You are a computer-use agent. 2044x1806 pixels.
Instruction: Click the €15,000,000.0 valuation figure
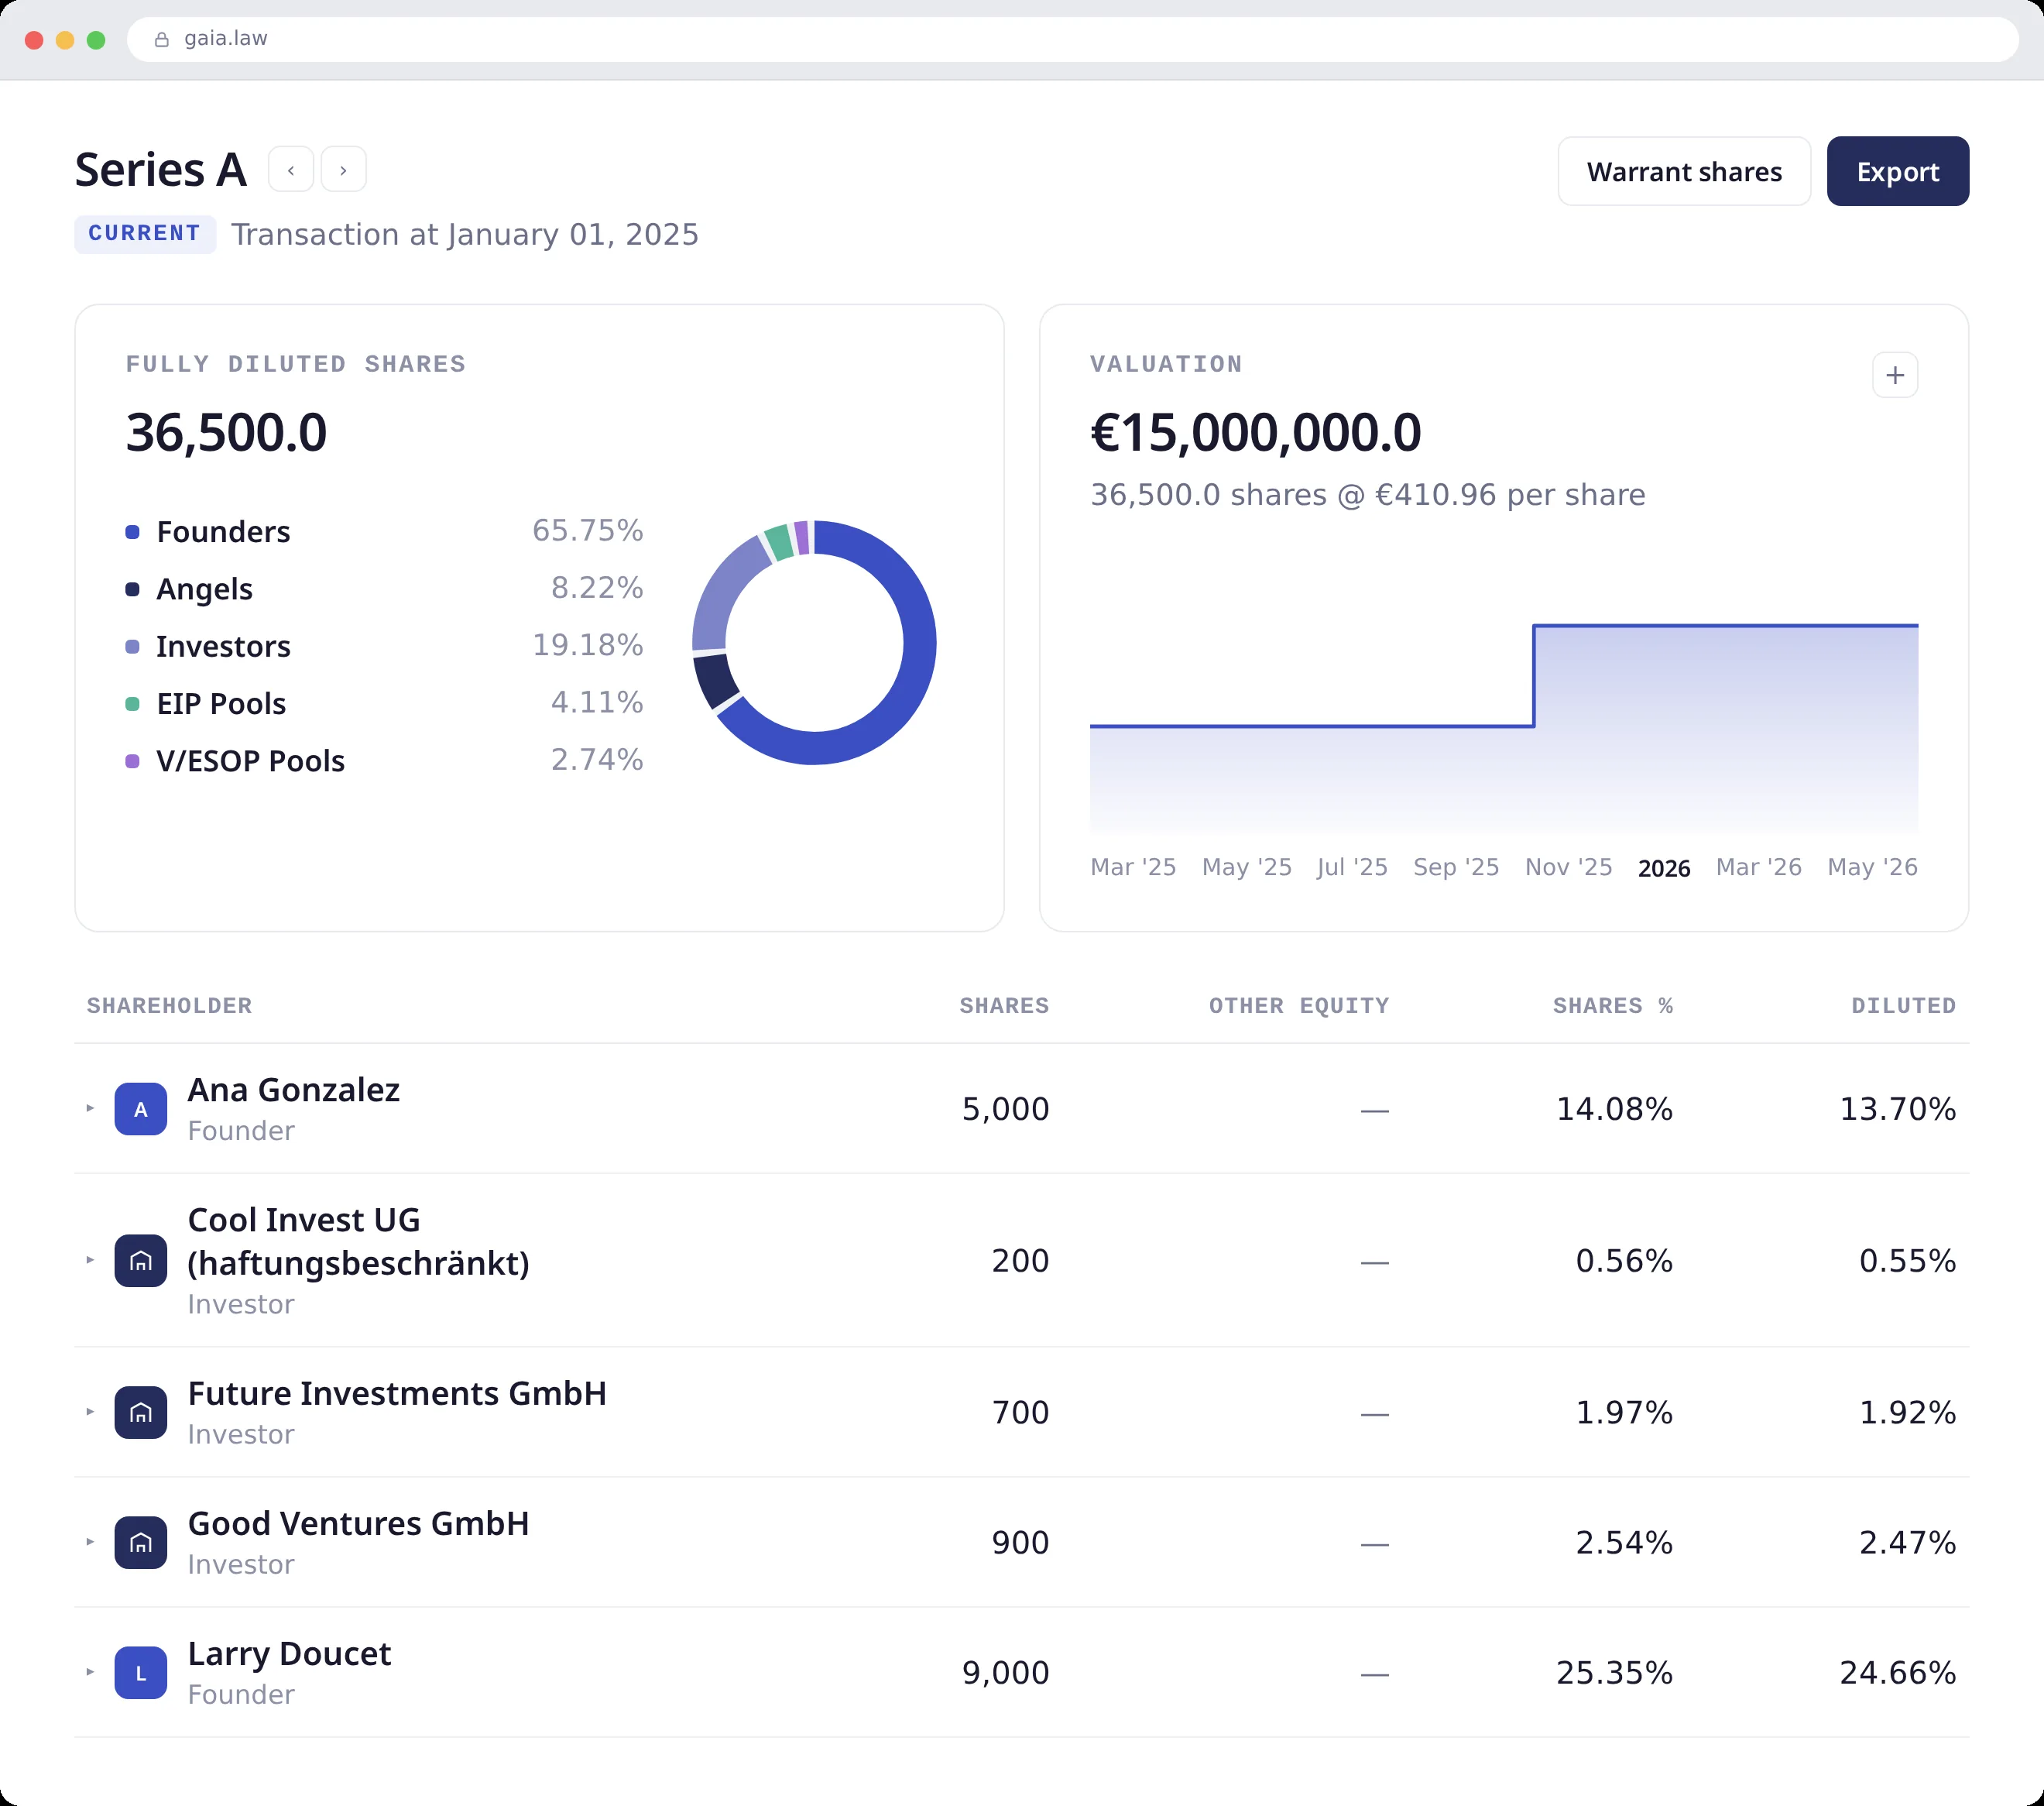(1255, 433)
